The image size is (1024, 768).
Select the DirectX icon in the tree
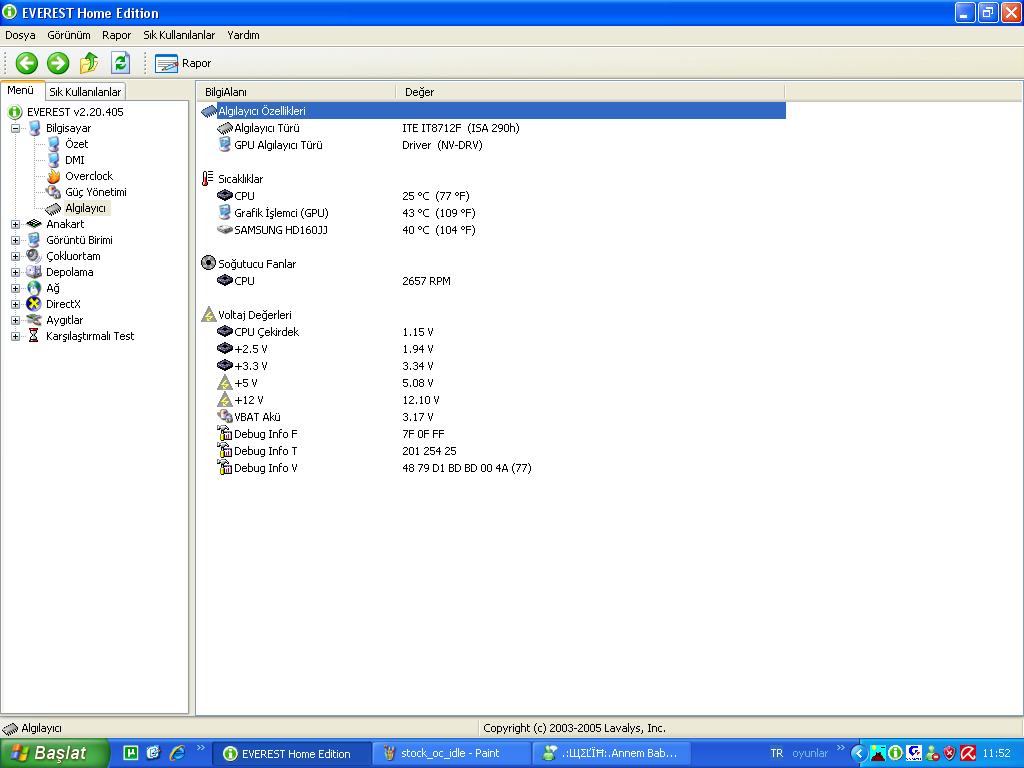[33, 304]
